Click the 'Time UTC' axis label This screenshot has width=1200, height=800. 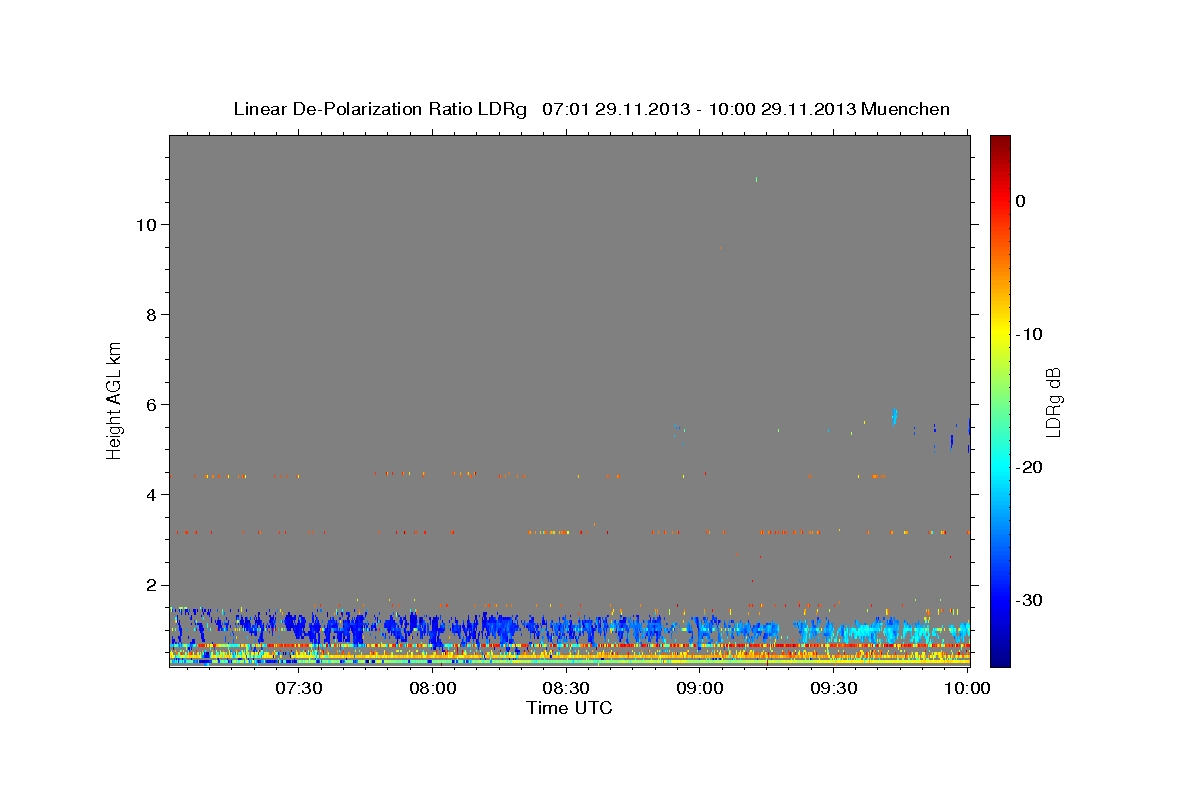[x=569, y=708]
